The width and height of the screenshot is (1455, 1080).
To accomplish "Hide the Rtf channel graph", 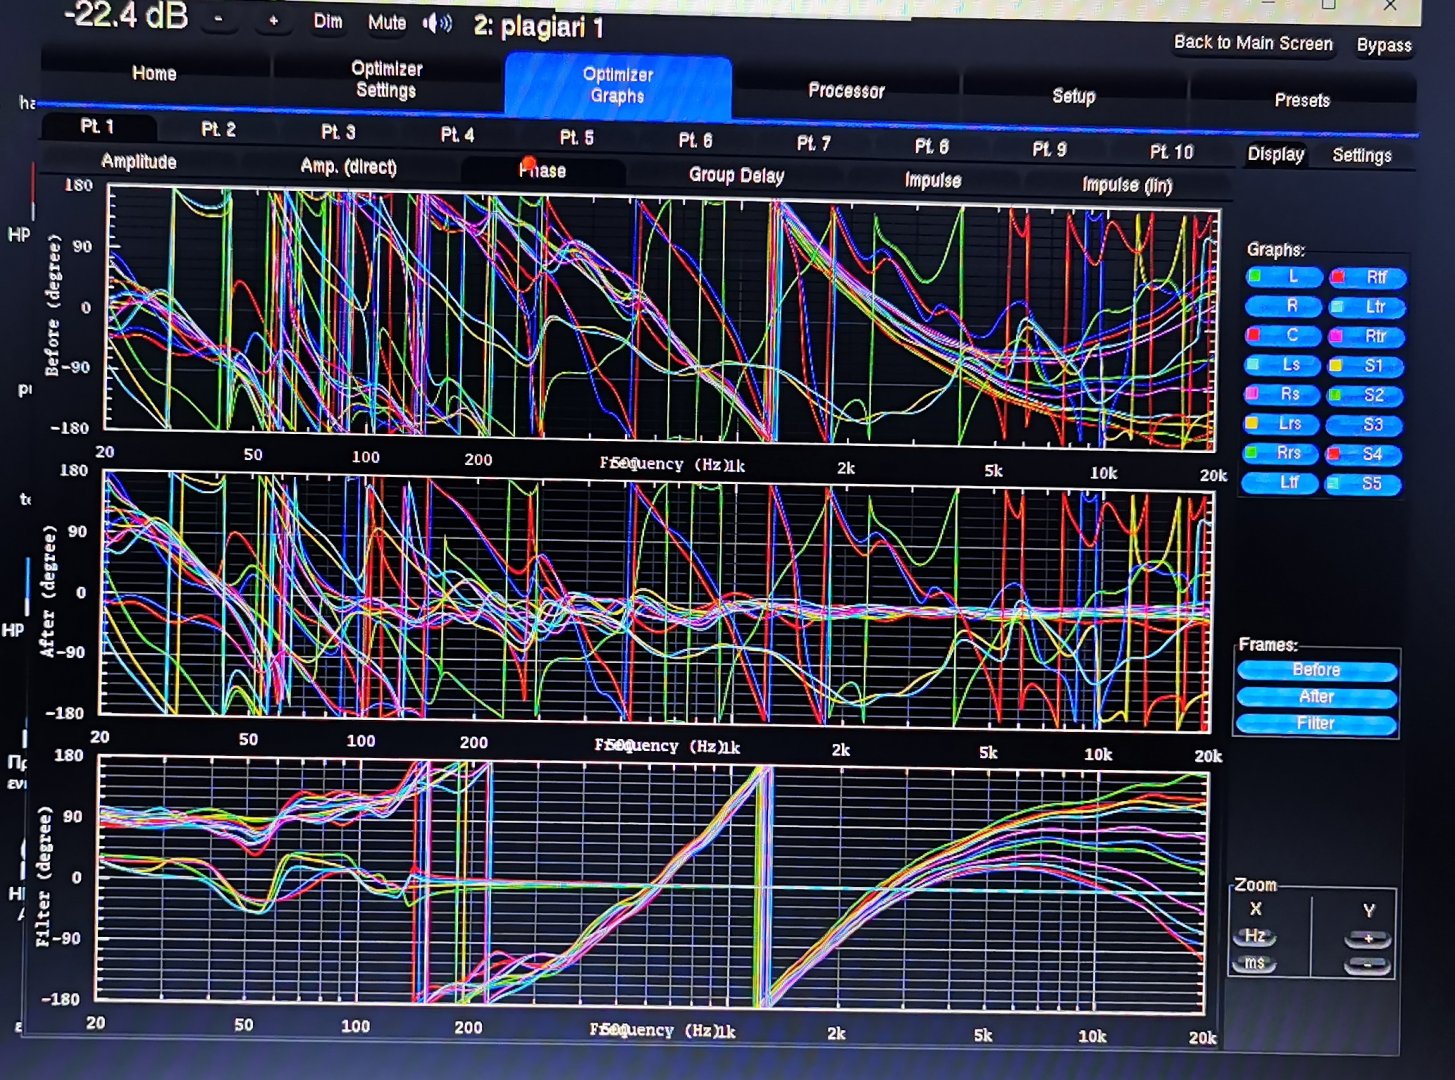I will [1367, 277].
